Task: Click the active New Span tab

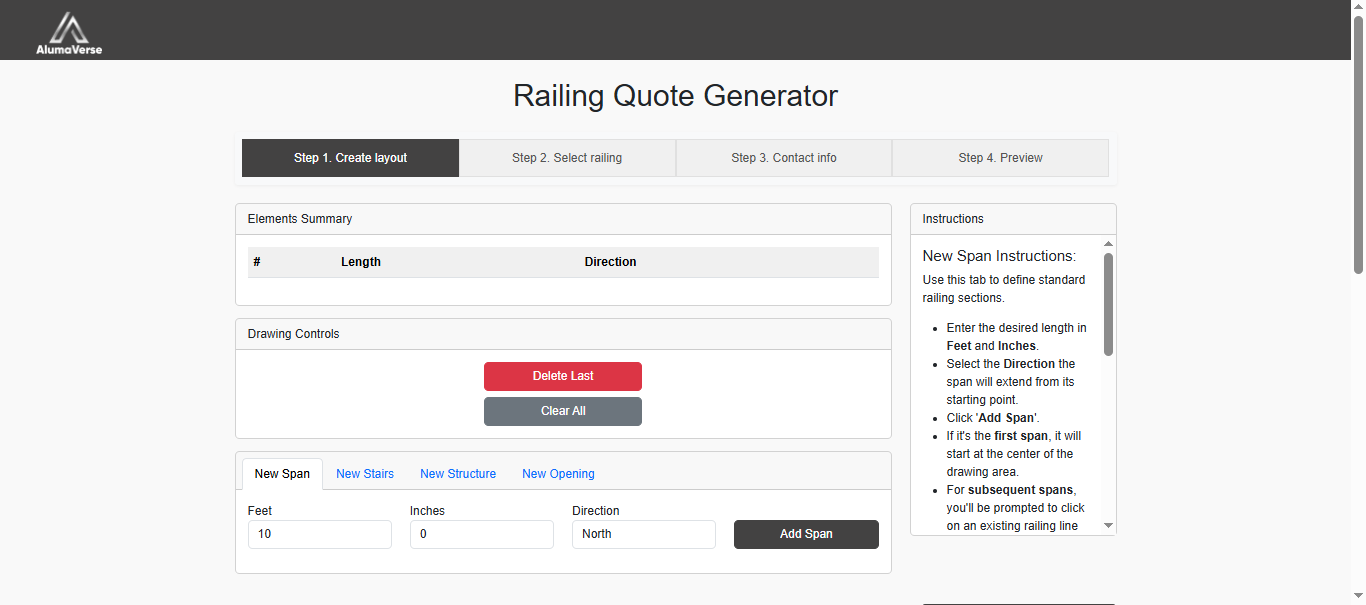Action: (282, 473)
